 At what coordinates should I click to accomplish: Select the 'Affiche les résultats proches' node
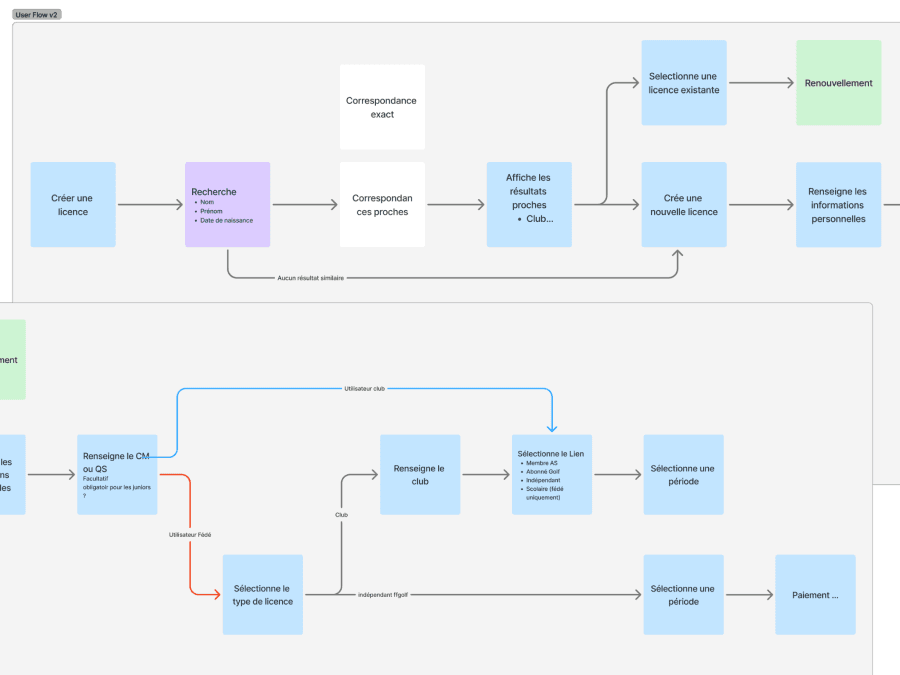coord(529,204)
